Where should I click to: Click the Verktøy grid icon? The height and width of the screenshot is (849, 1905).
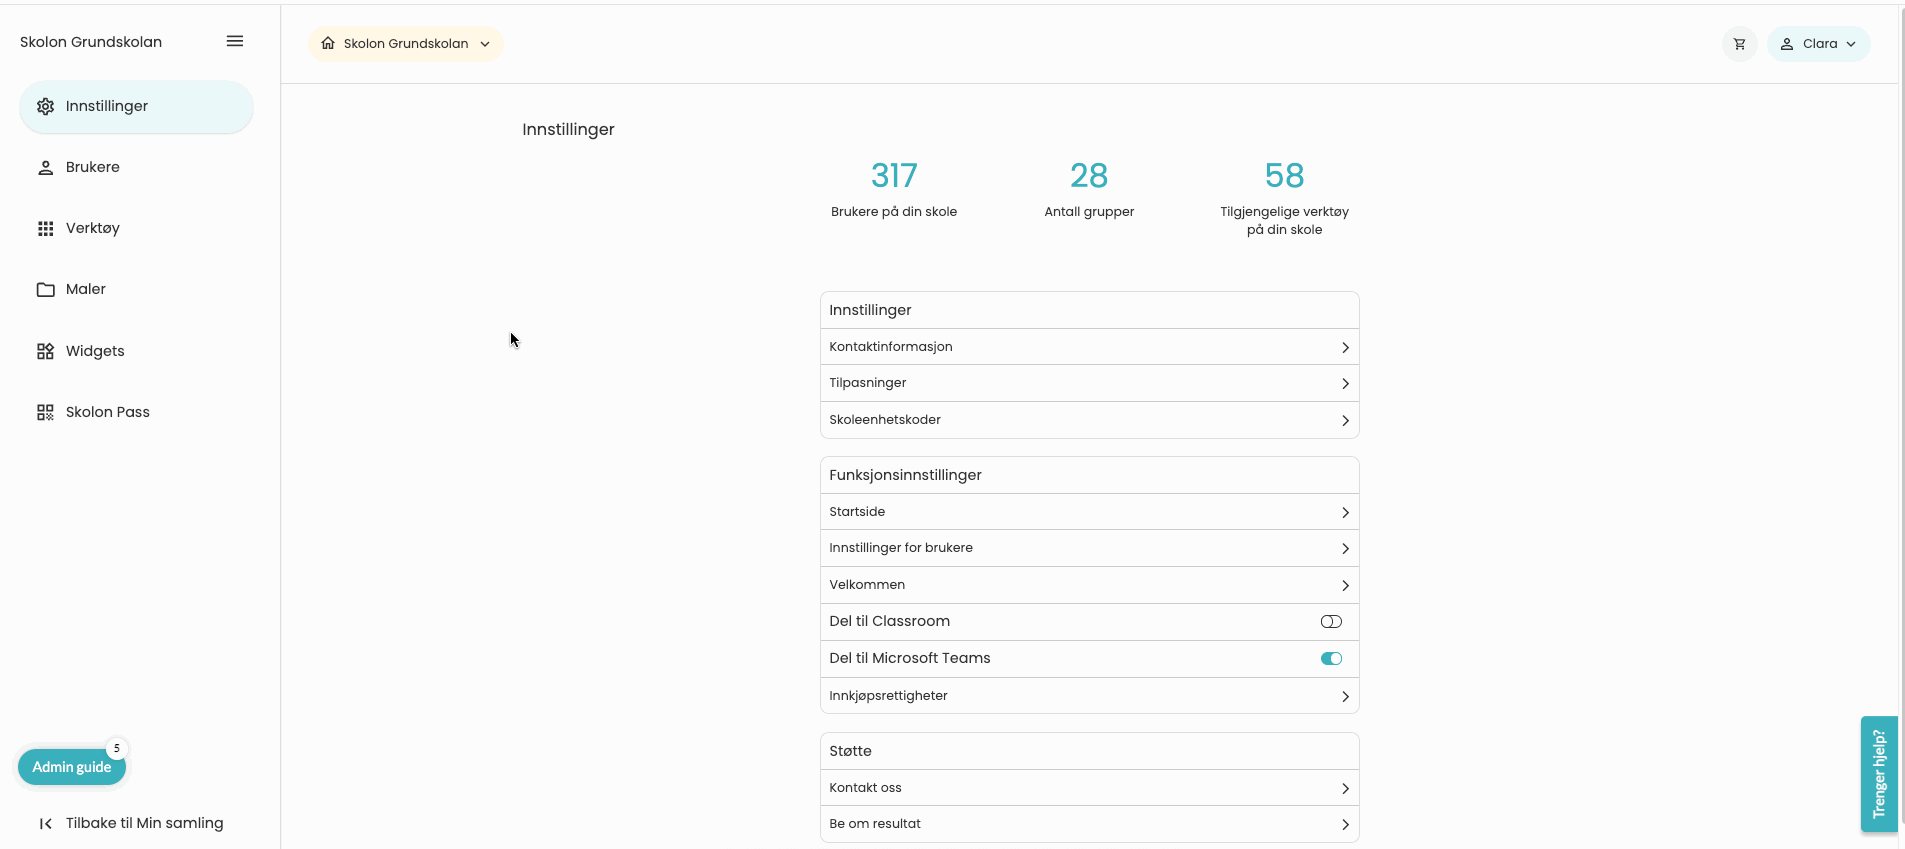coord(45,229)
